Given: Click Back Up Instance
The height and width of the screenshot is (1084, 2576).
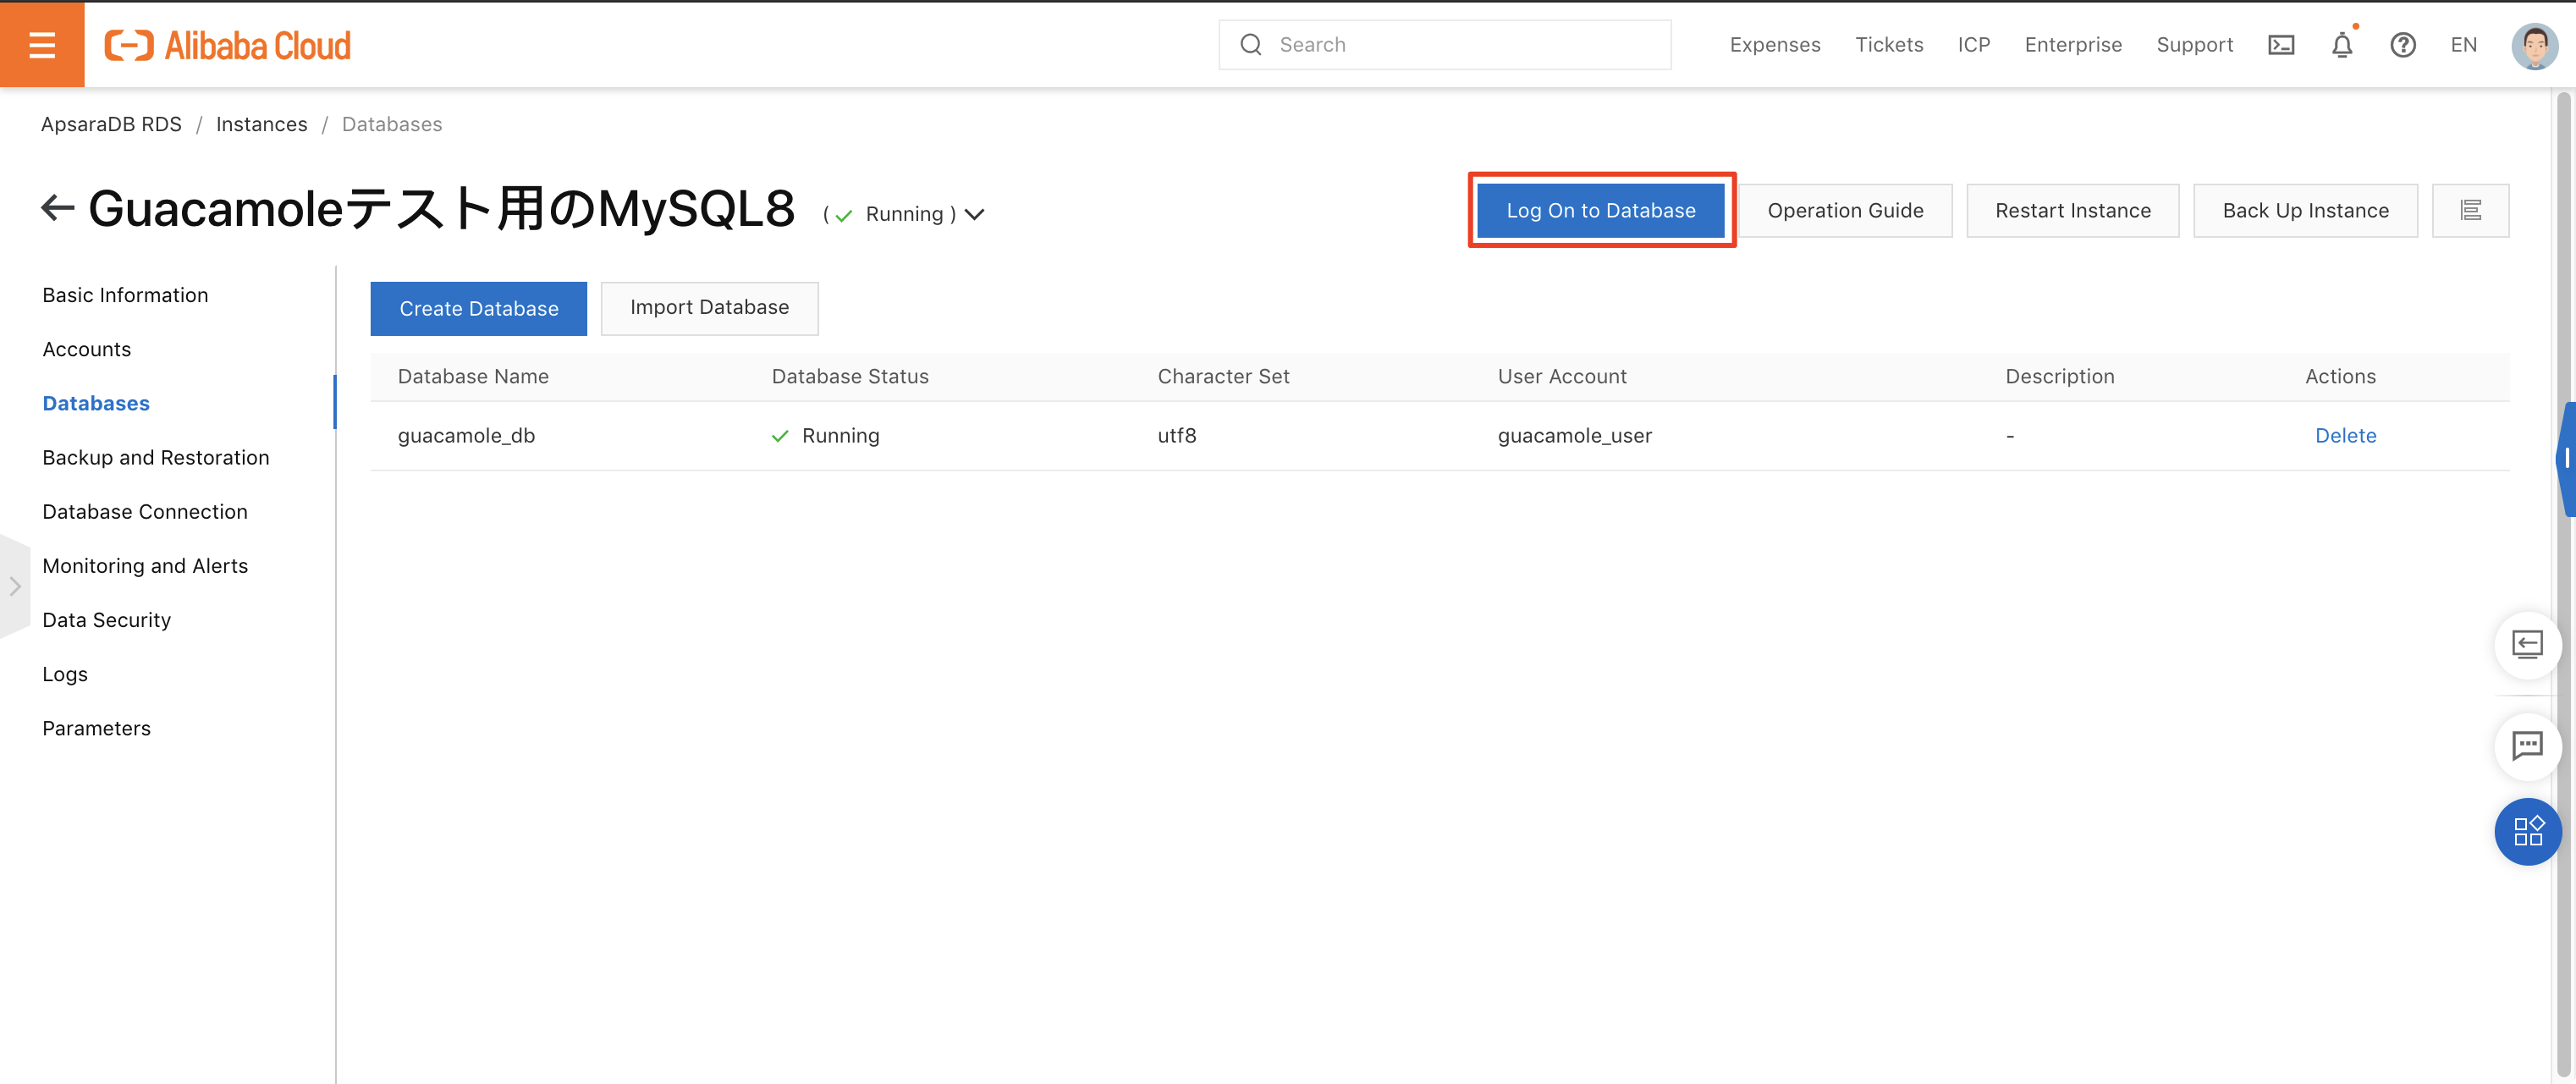Looking at the screenshot, I should pos(2305,210).
